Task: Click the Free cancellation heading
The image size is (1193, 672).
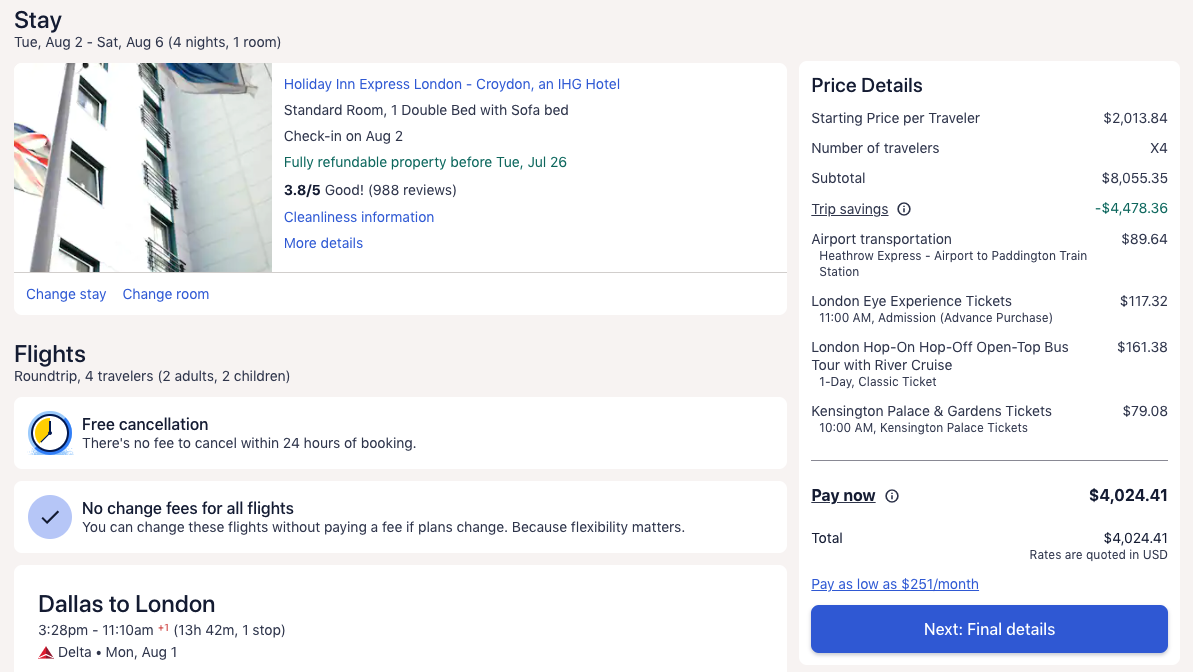Action: pos(145,425)
